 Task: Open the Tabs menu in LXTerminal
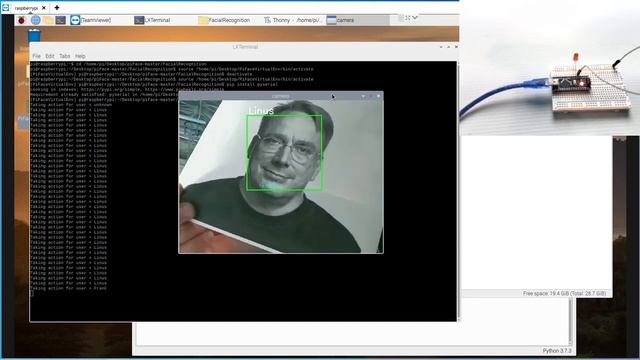64,56
